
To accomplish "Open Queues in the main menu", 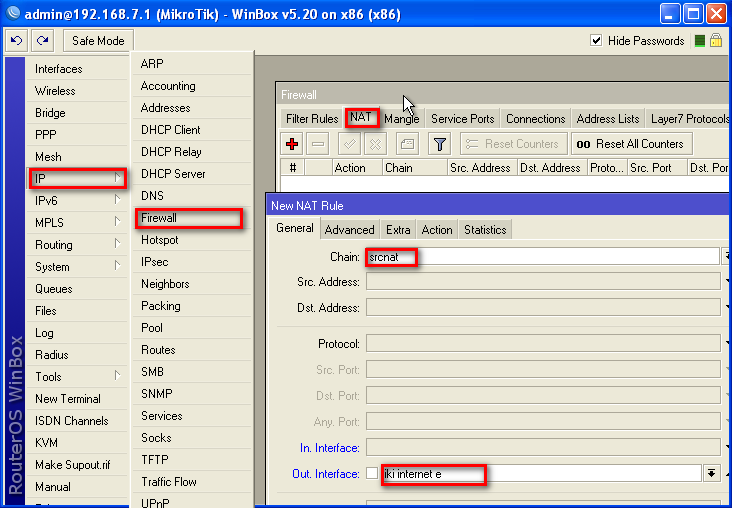I will tap(77, 289).
